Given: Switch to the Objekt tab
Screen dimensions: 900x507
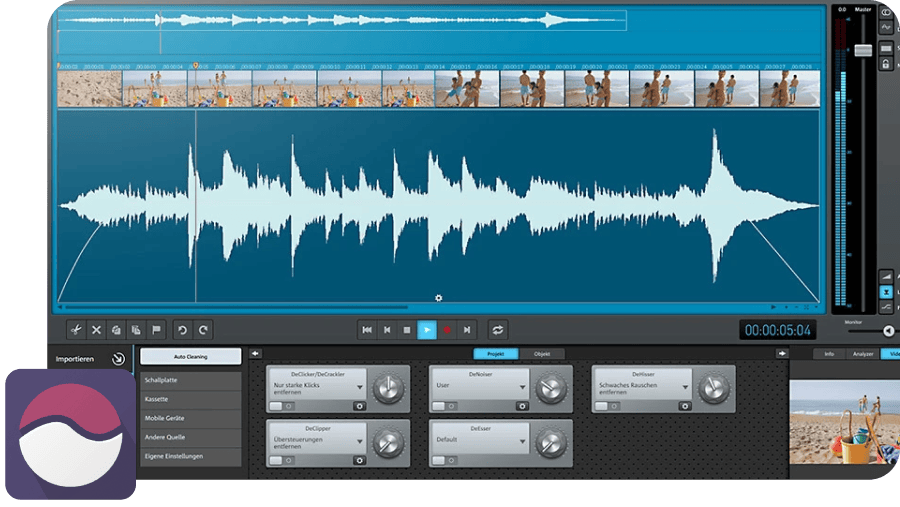Looking at the screenshot, I should coord(541,354).
